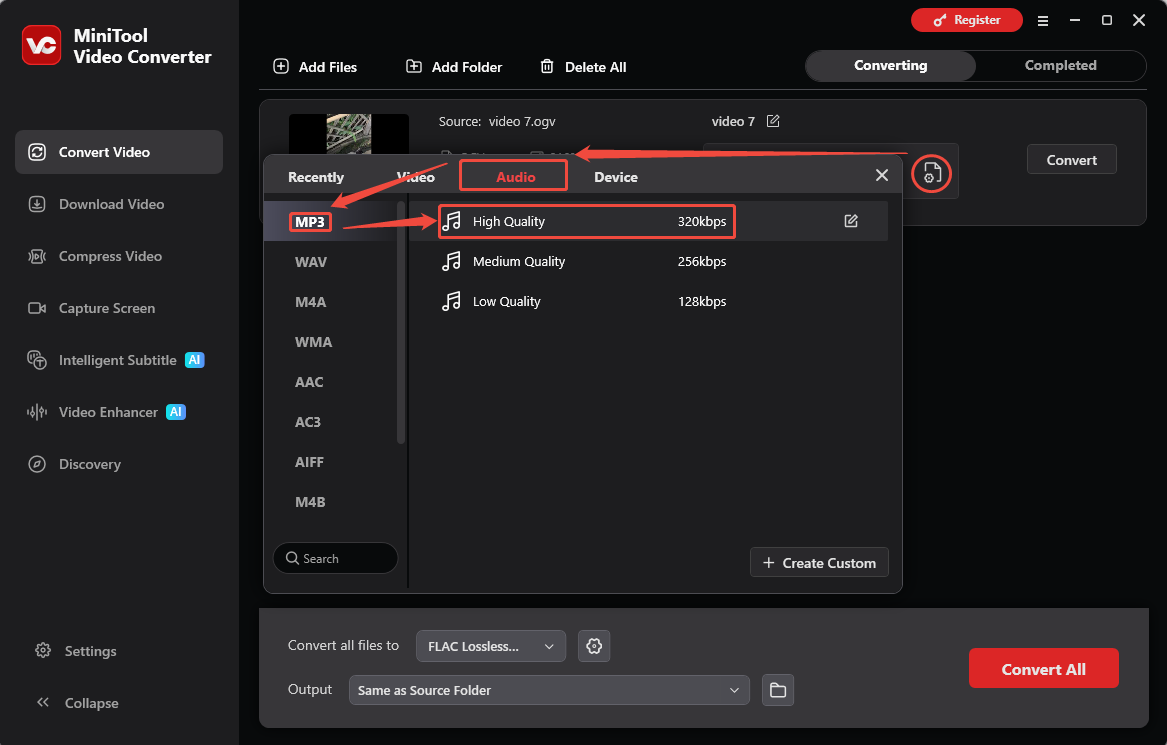Click the output format settings icon
This screenshot has height=745, width=1167.
932,173
